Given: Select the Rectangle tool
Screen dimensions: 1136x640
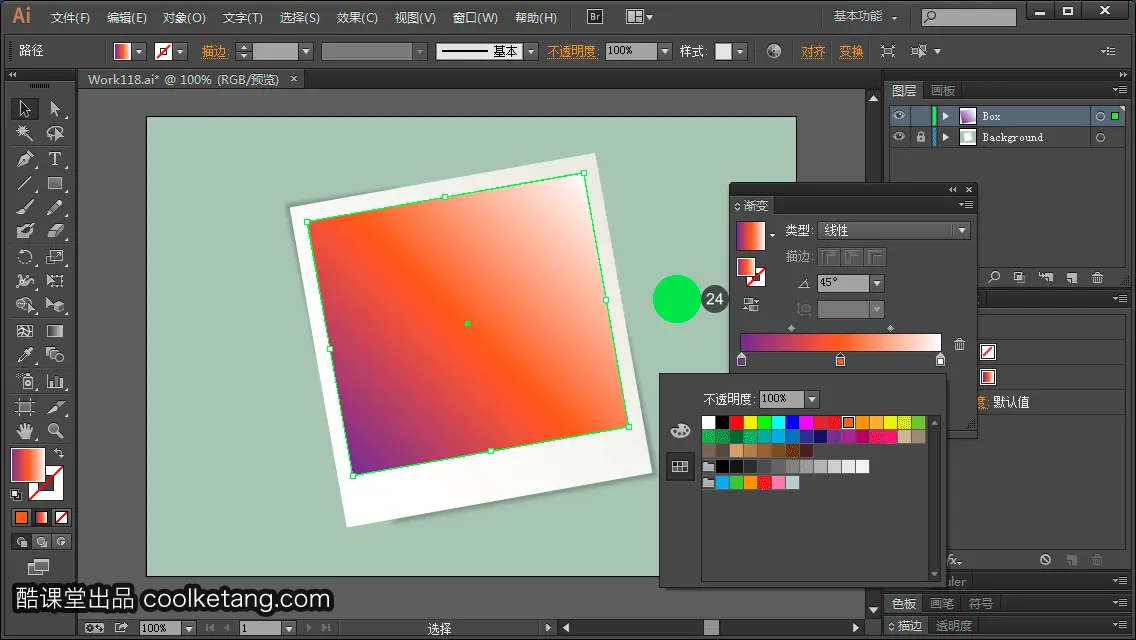Looking at the screenshot, I should pos(55,183).
